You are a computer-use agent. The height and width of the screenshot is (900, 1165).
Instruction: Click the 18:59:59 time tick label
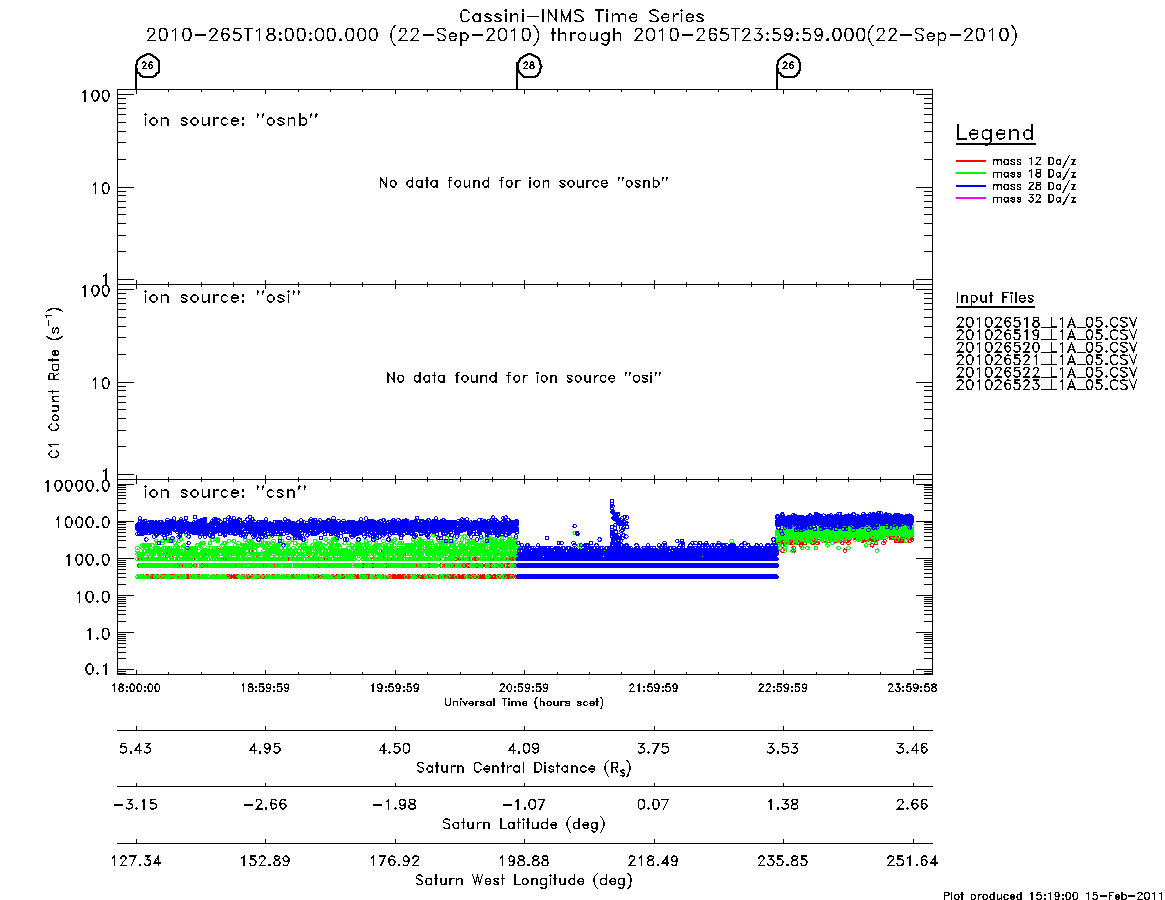point(265,688)
